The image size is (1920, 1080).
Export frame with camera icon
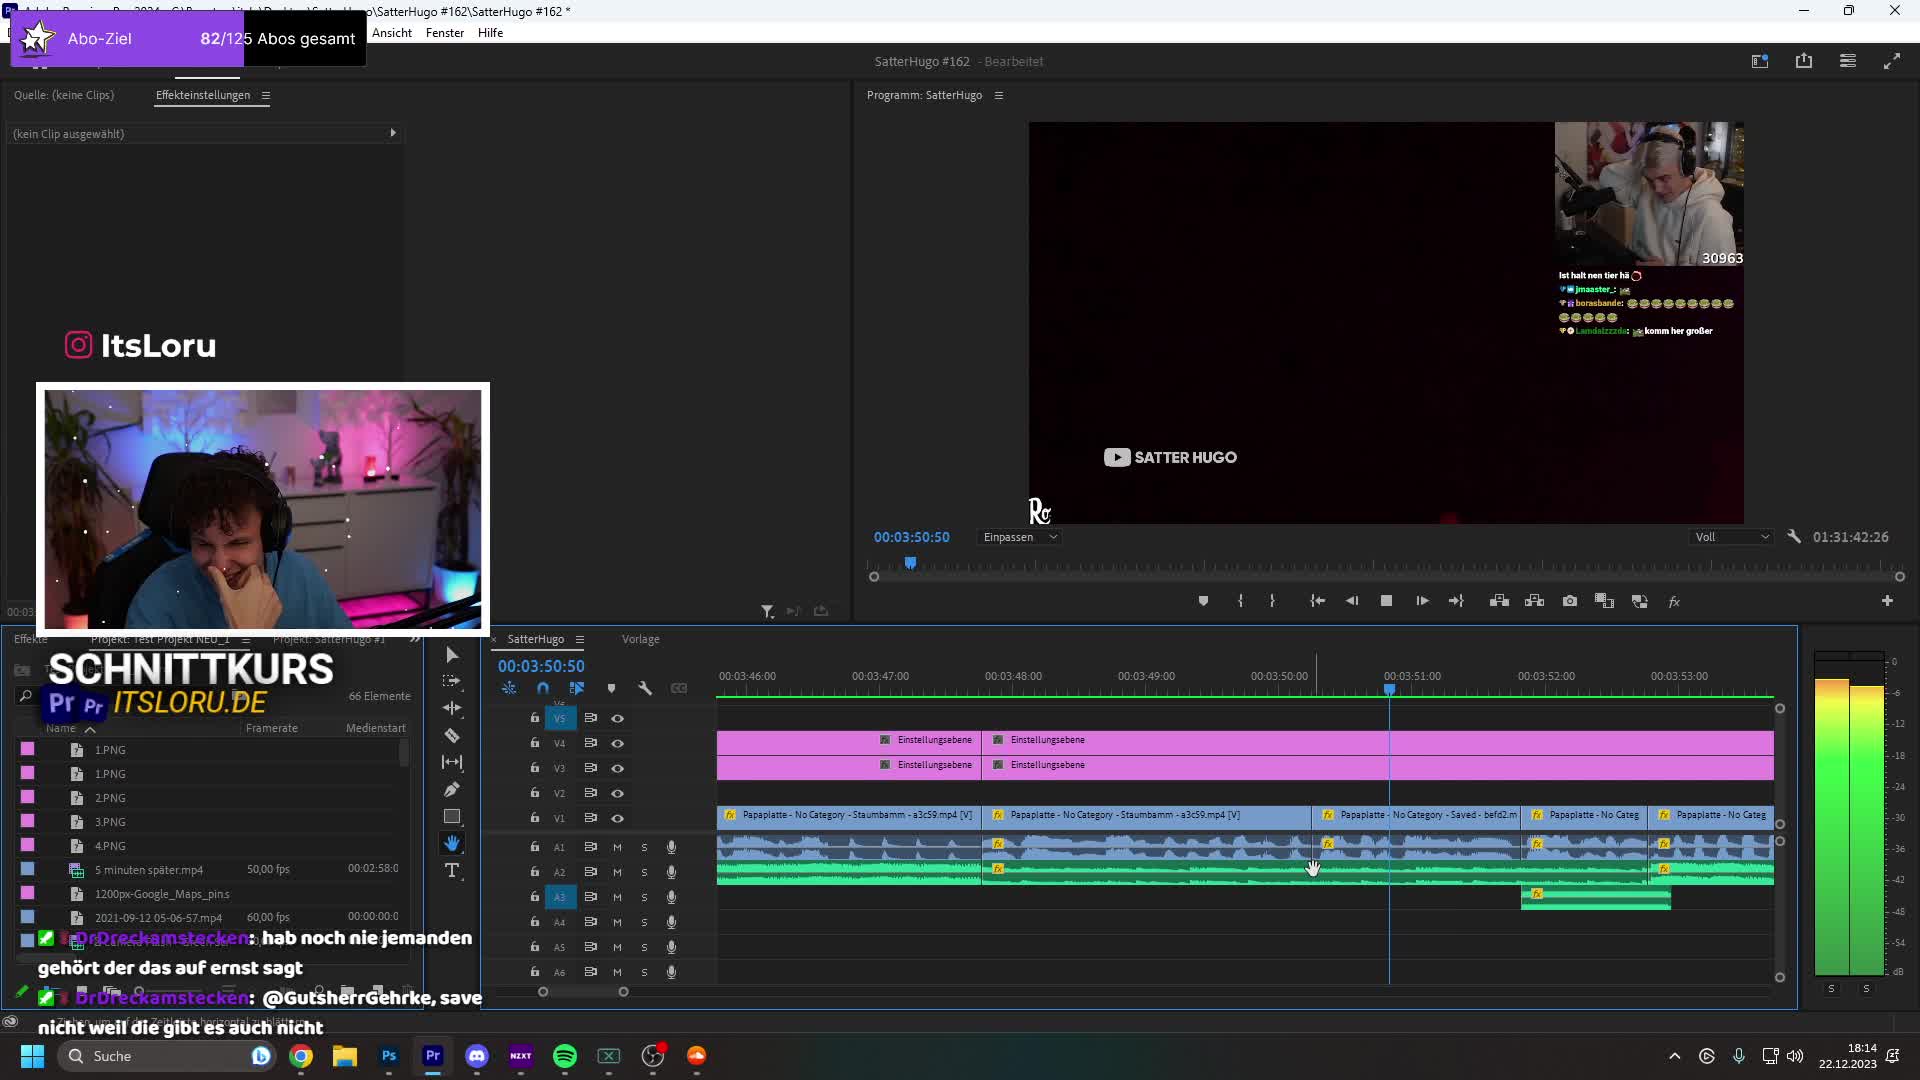[1570, 601]
